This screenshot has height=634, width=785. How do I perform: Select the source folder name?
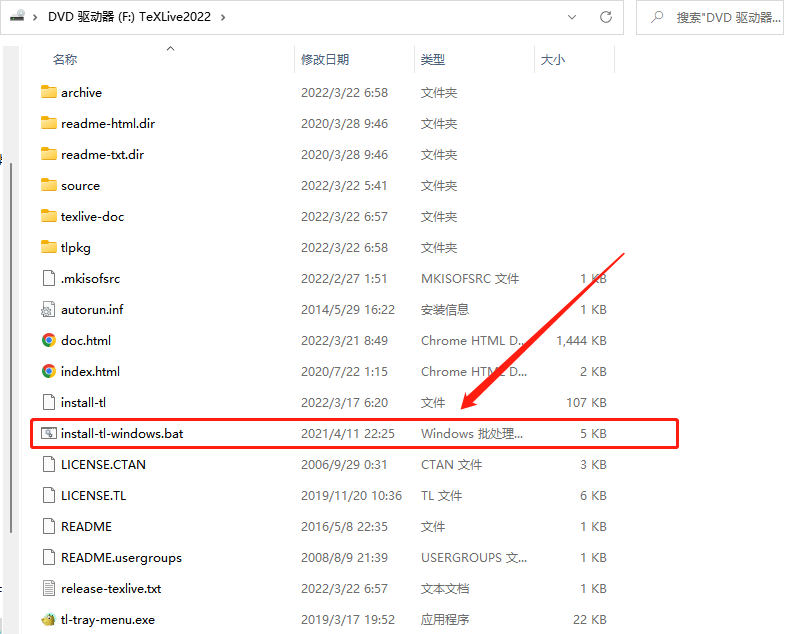[80, 186]
